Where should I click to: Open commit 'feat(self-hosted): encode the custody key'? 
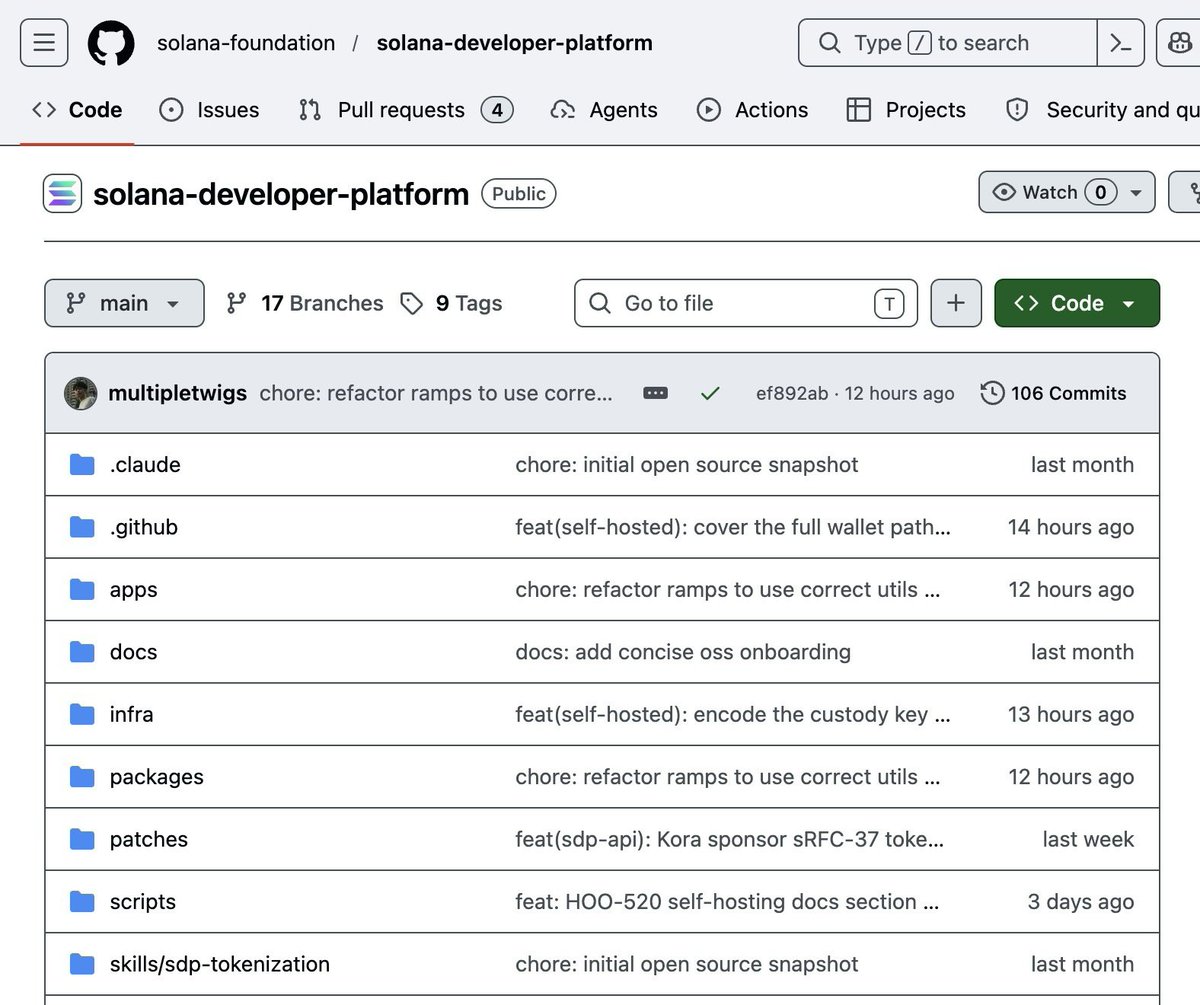point(733,715)
